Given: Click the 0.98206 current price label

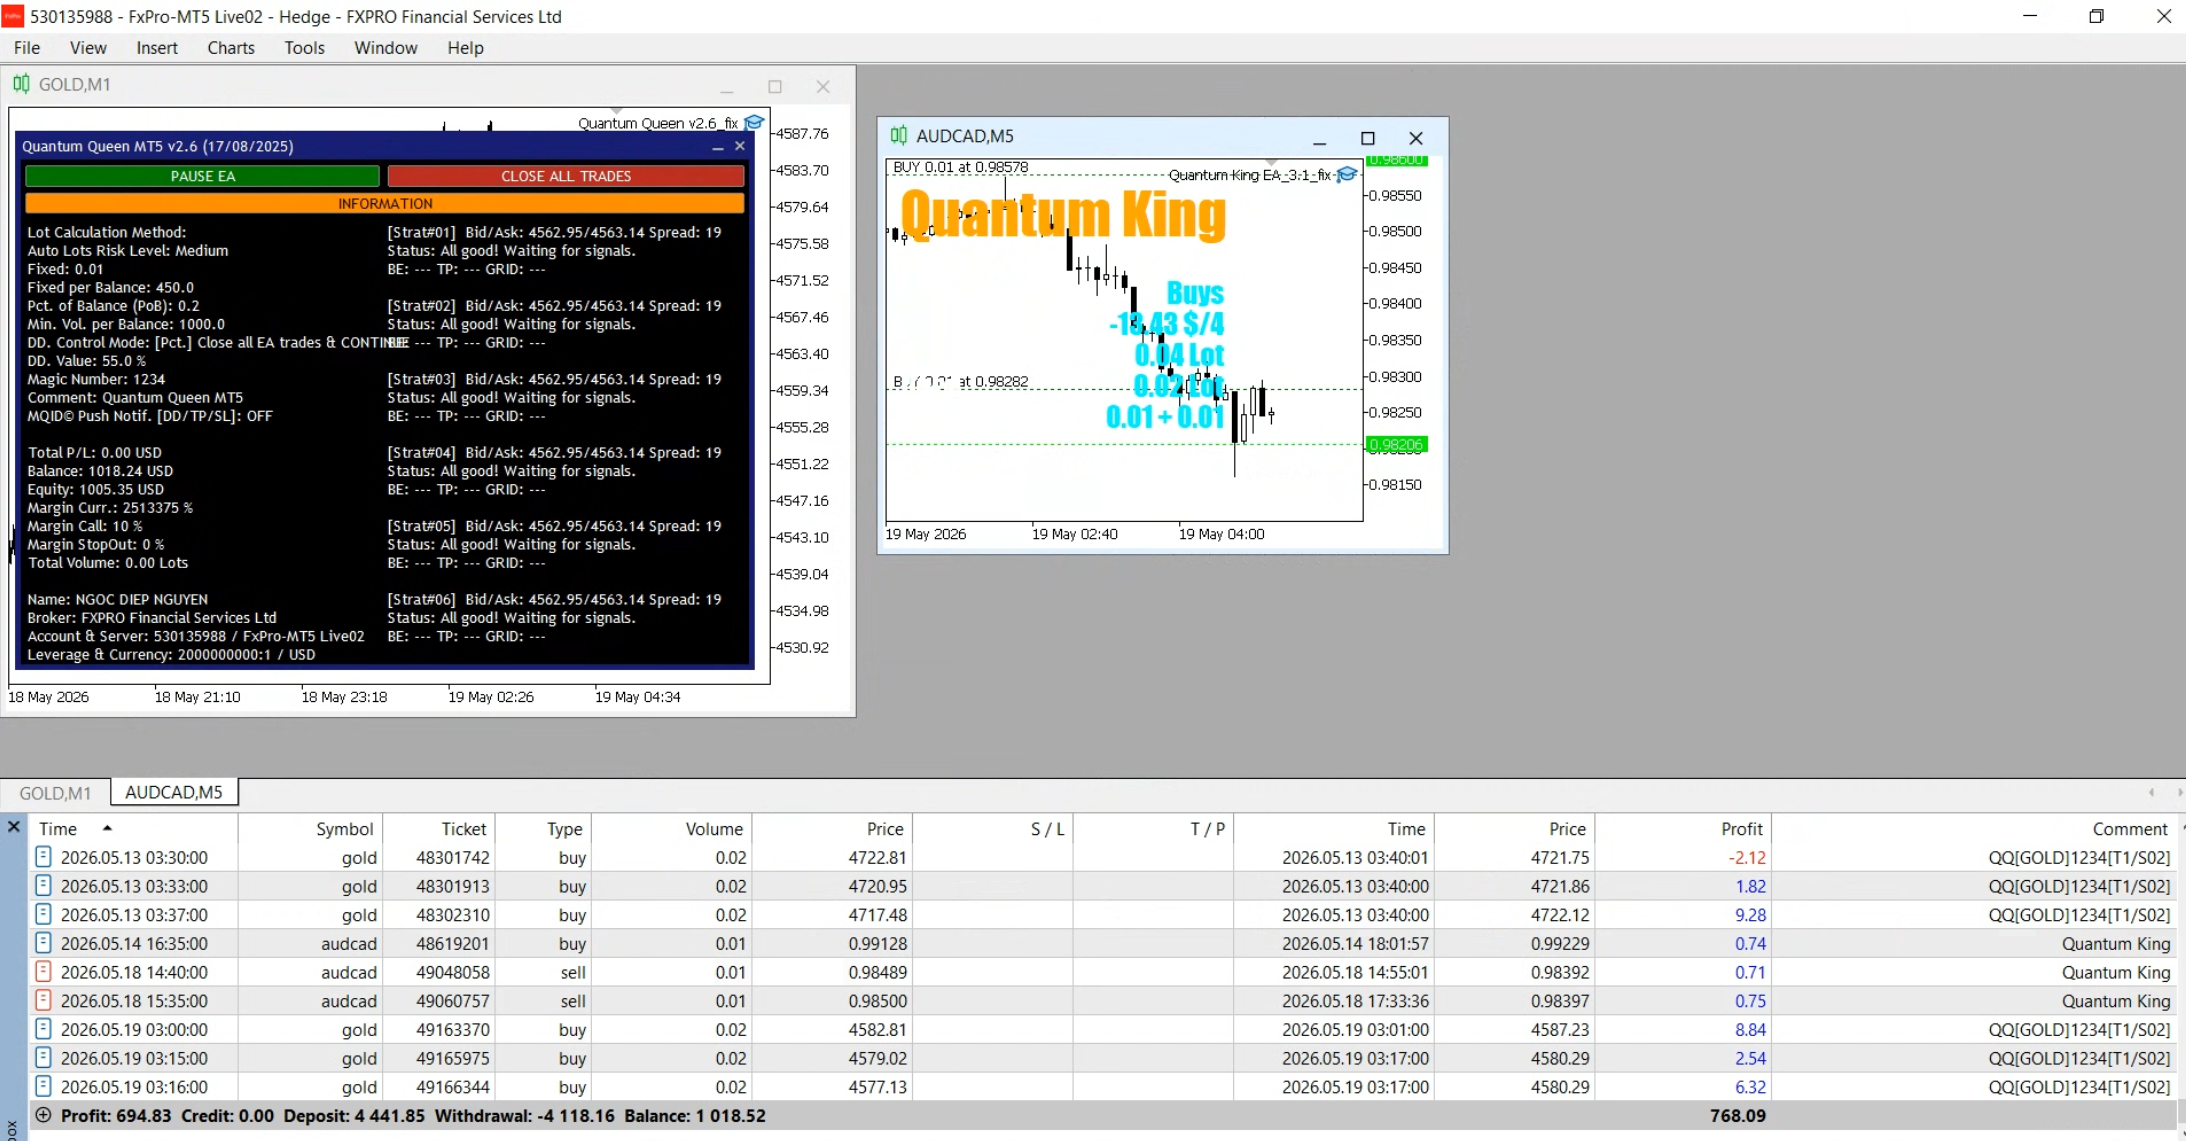Looking at the screenshot, I should (1396, 444).
